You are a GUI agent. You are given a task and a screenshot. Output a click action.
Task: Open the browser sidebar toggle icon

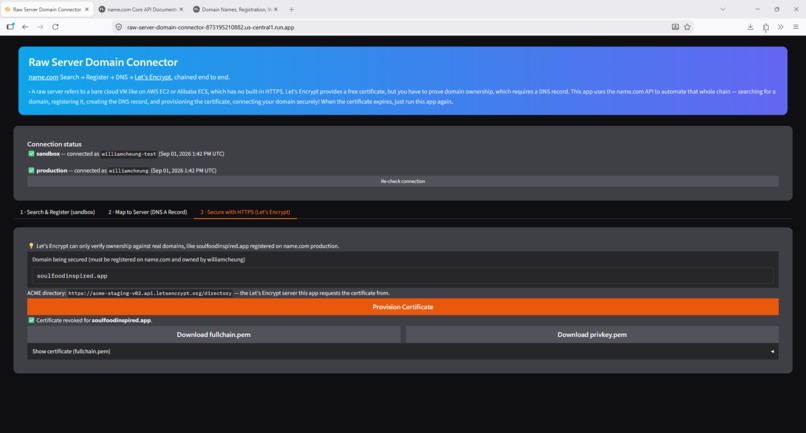pos(10,27)
